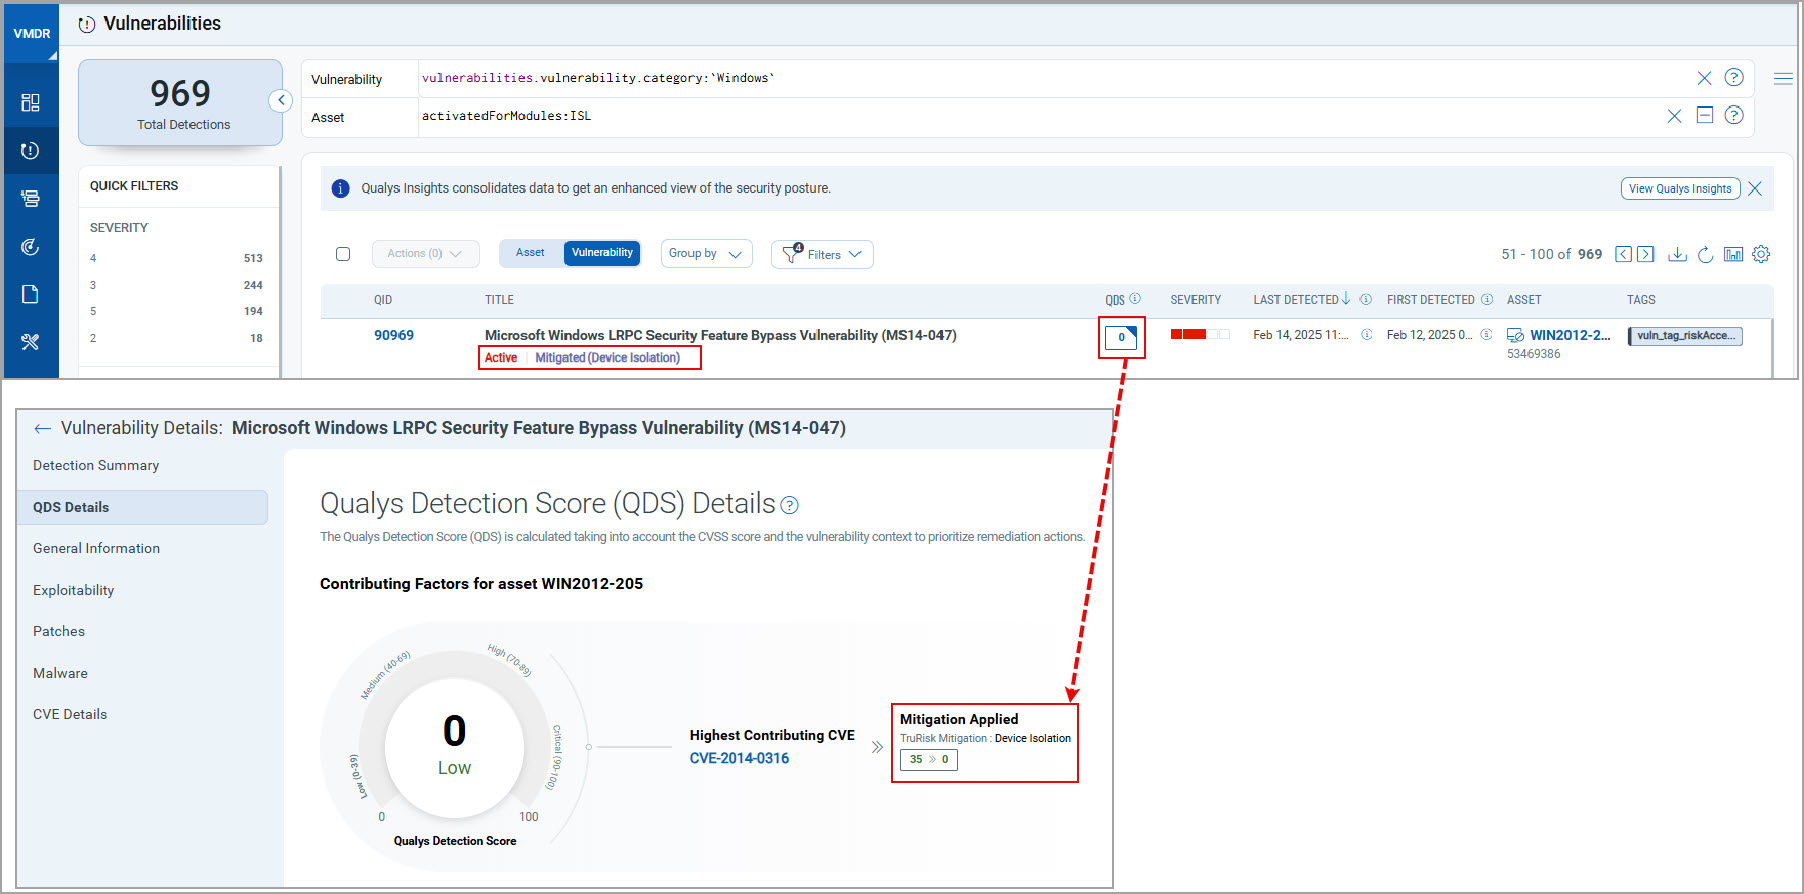Switch view to Vulnerability toggle
Image resolution: width=1804 pixels, height=894 pixels.
(x=602, y=253)
